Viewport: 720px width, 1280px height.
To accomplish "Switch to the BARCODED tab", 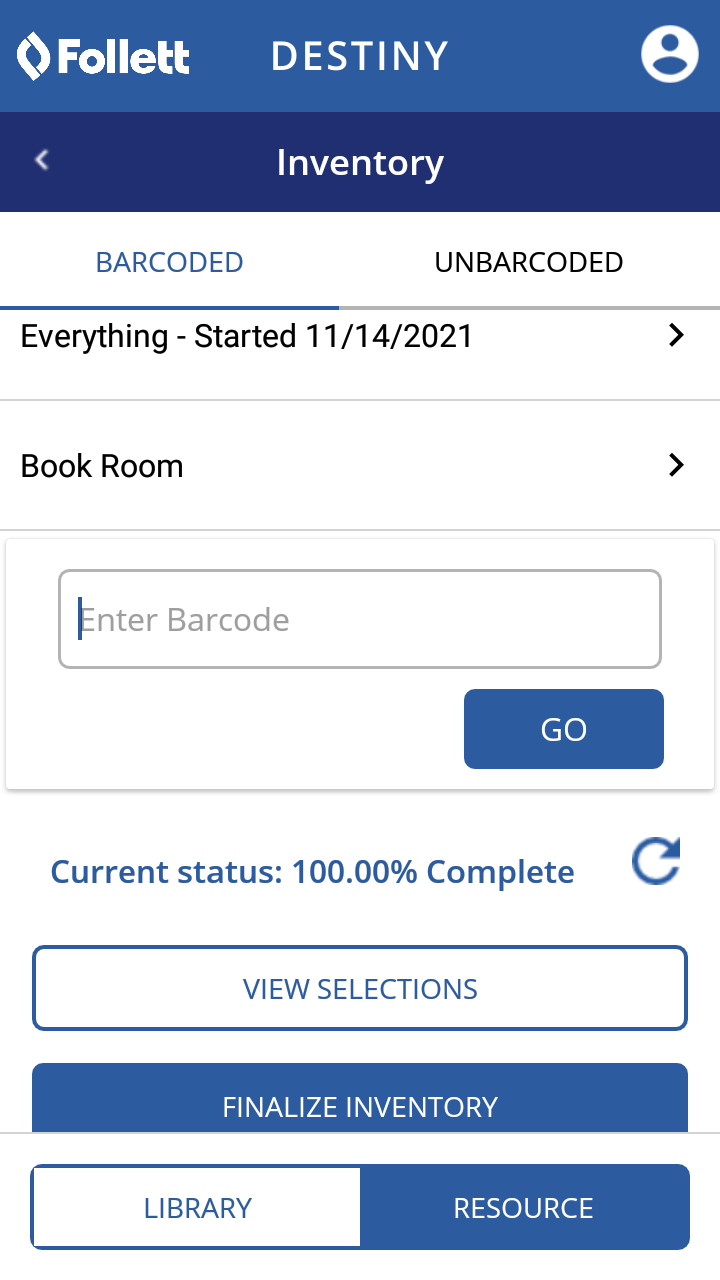I will tap(169, 262).
